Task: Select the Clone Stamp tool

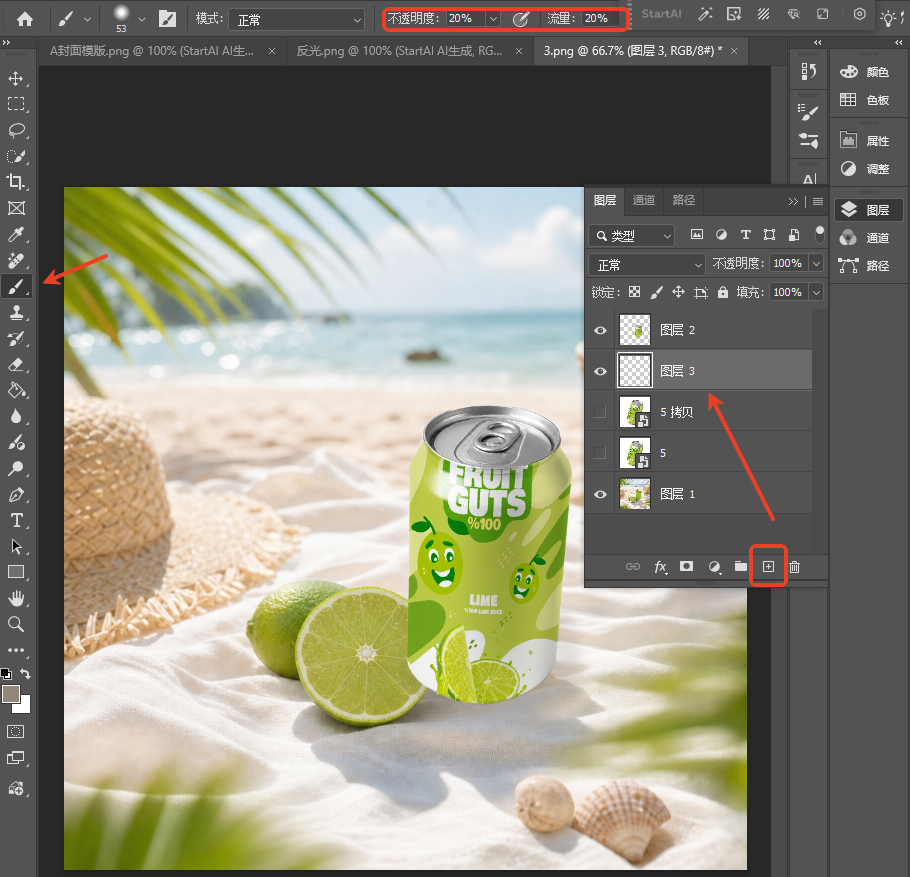Action: 16,312
